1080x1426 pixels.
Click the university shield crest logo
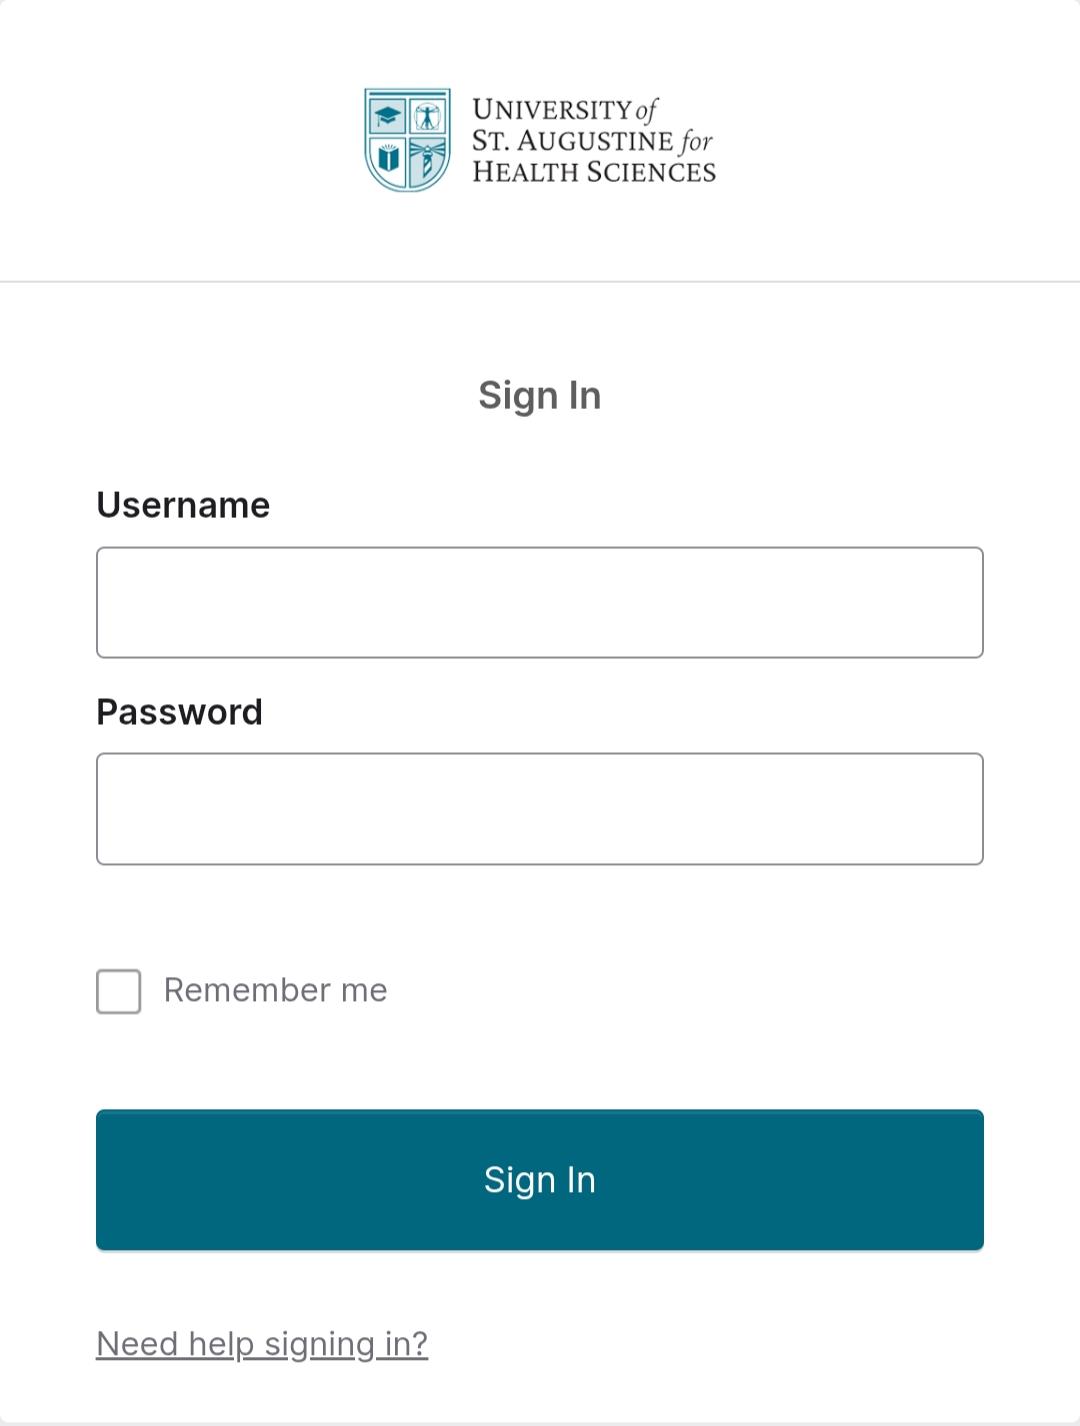tap(407, 140)
